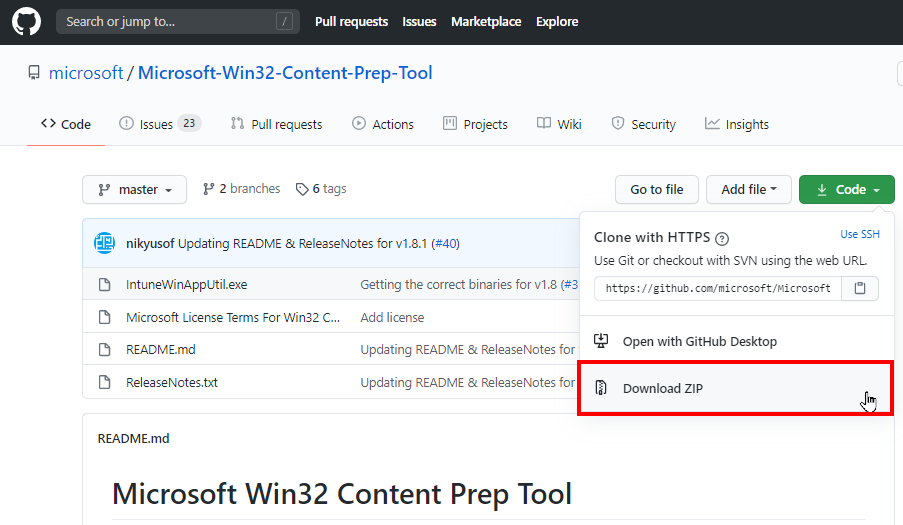Open the Microsoft-Win32-Content-Prep-Tool repo link
Viewport: 903px width, 525px height.
285,73
